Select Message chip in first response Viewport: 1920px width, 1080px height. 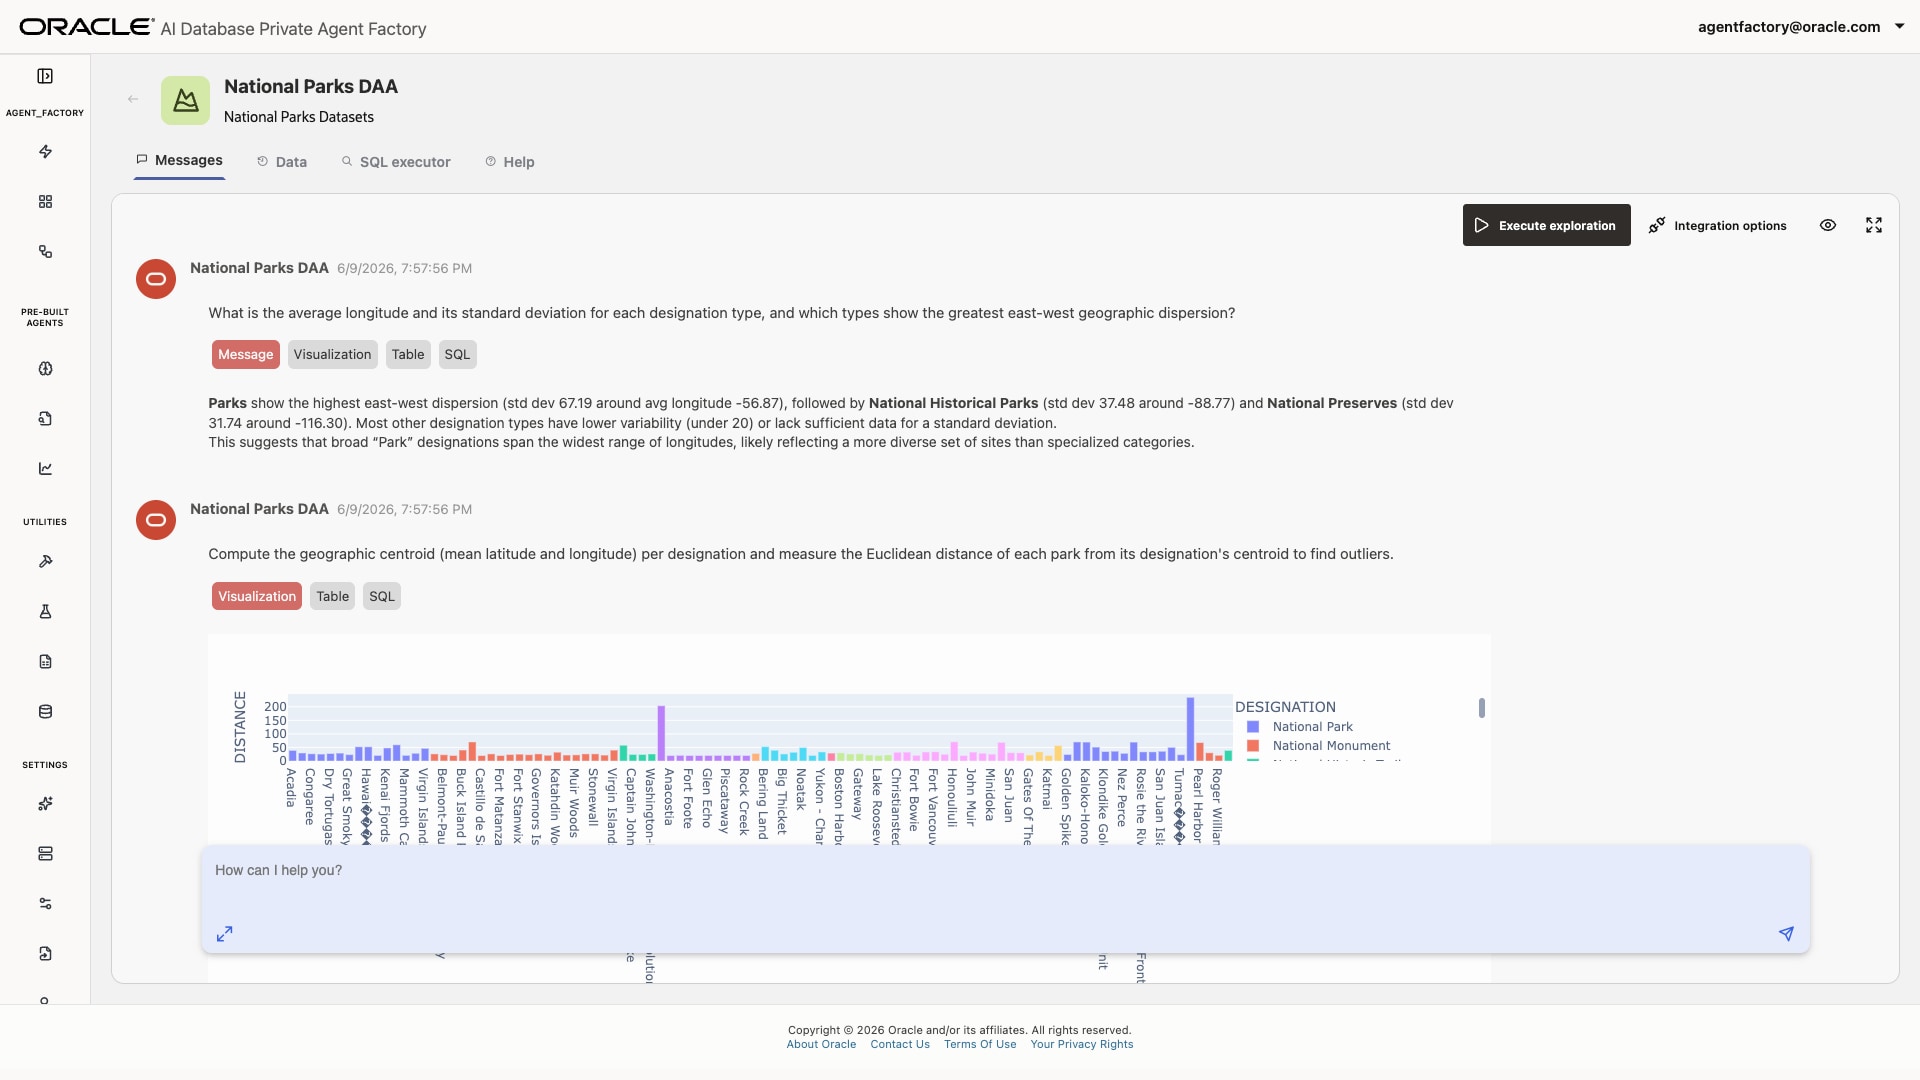tap(245, 354)
